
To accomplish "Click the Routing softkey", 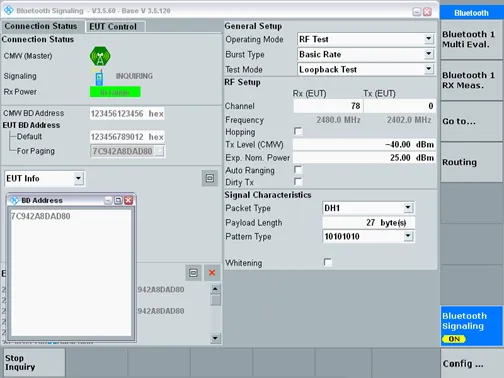I will coord(471,162).
